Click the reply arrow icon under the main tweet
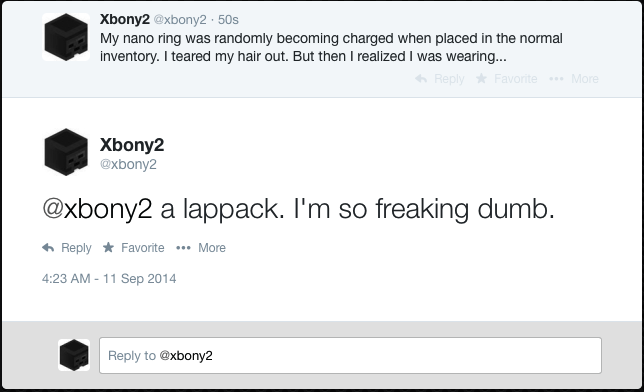This screenshot has height=392, width=644. click(x=48, y=248)
